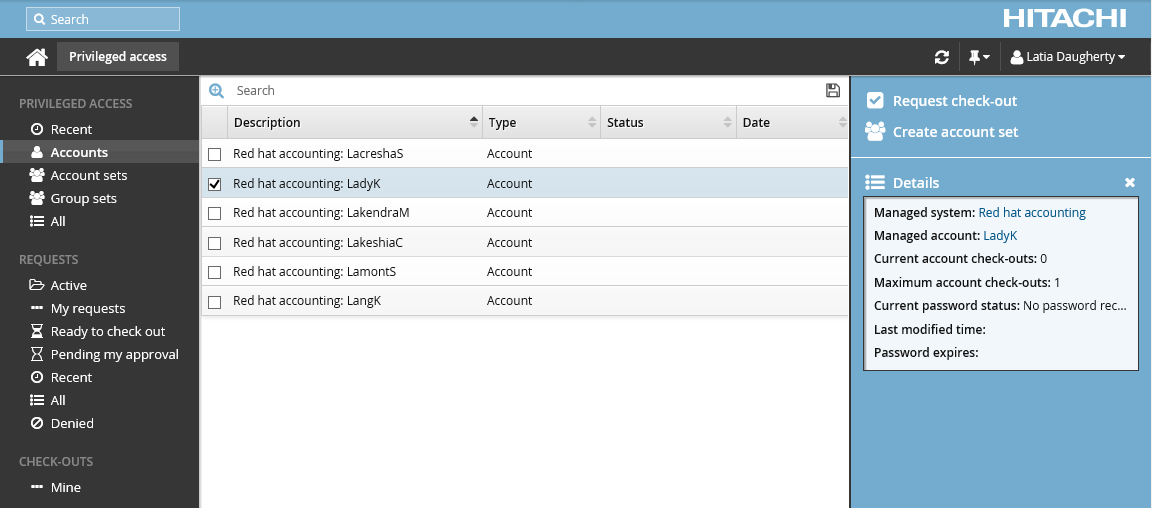
Task: Click the Request check-out icon
Action: pos(875,101)
